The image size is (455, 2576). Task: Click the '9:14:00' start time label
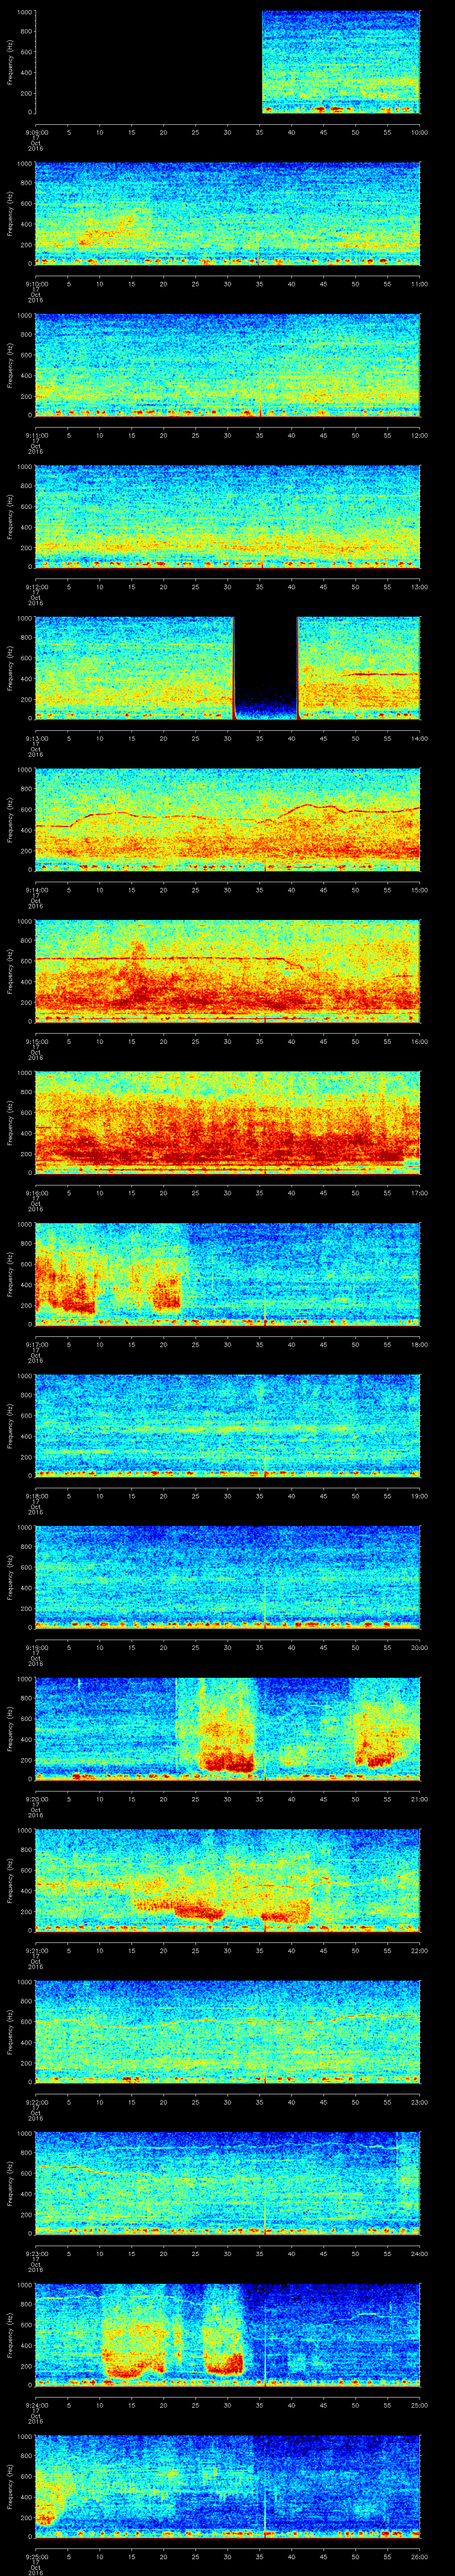36,890
